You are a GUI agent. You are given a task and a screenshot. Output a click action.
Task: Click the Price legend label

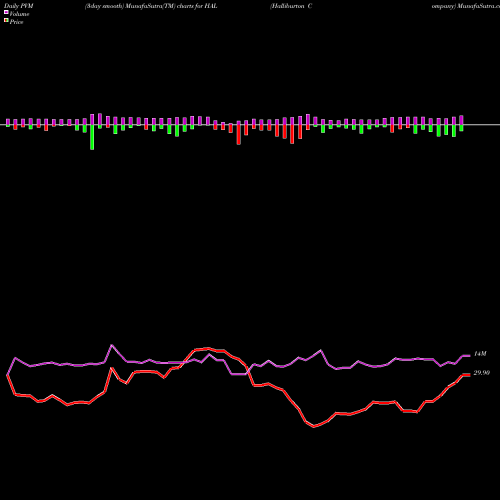16,22
